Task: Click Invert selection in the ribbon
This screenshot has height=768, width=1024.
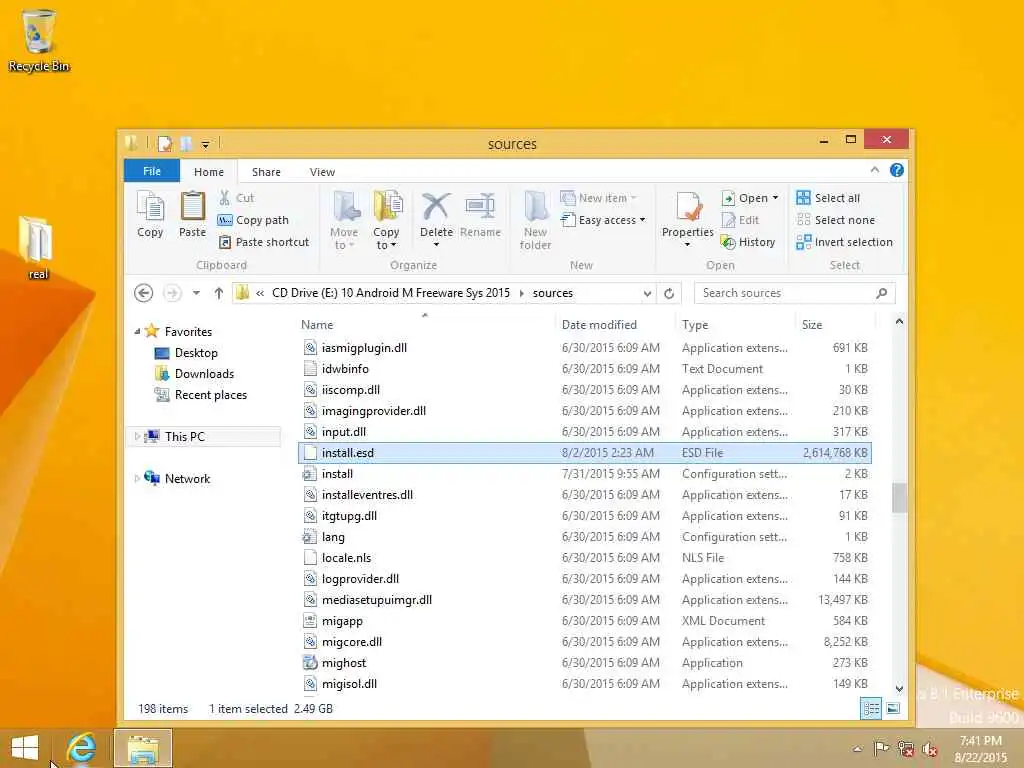Action: click(x=844, y=242)
